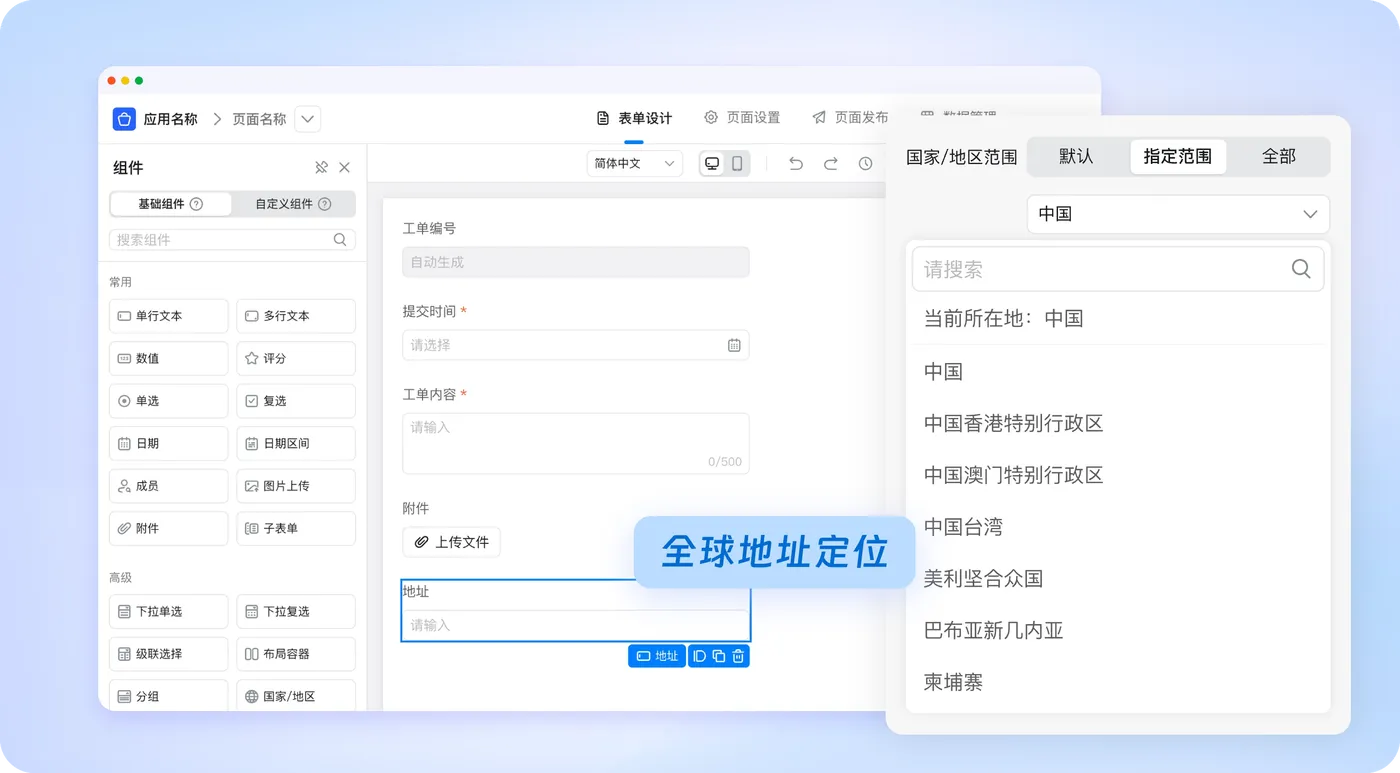Viewport: 1400px width, 773px height.
Task: Add the 下拉复选 component
Action: point(296,611)
